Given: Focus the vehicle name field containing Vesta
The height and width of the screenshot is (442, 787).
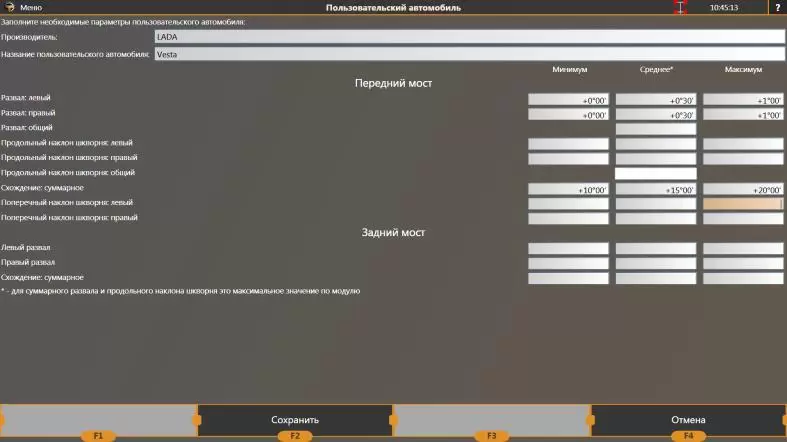Looking at the screenshot, I should 469,54.
